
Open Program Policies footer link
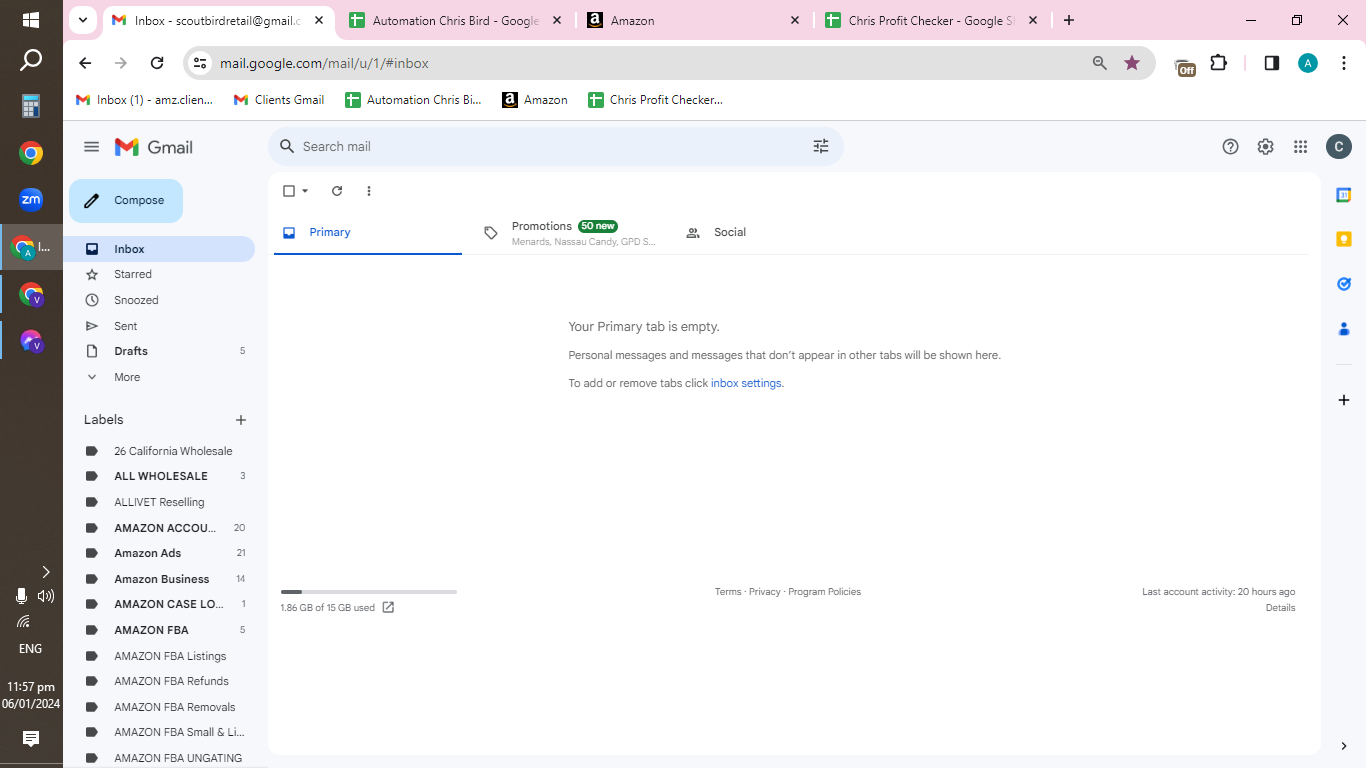click(824, 592)
